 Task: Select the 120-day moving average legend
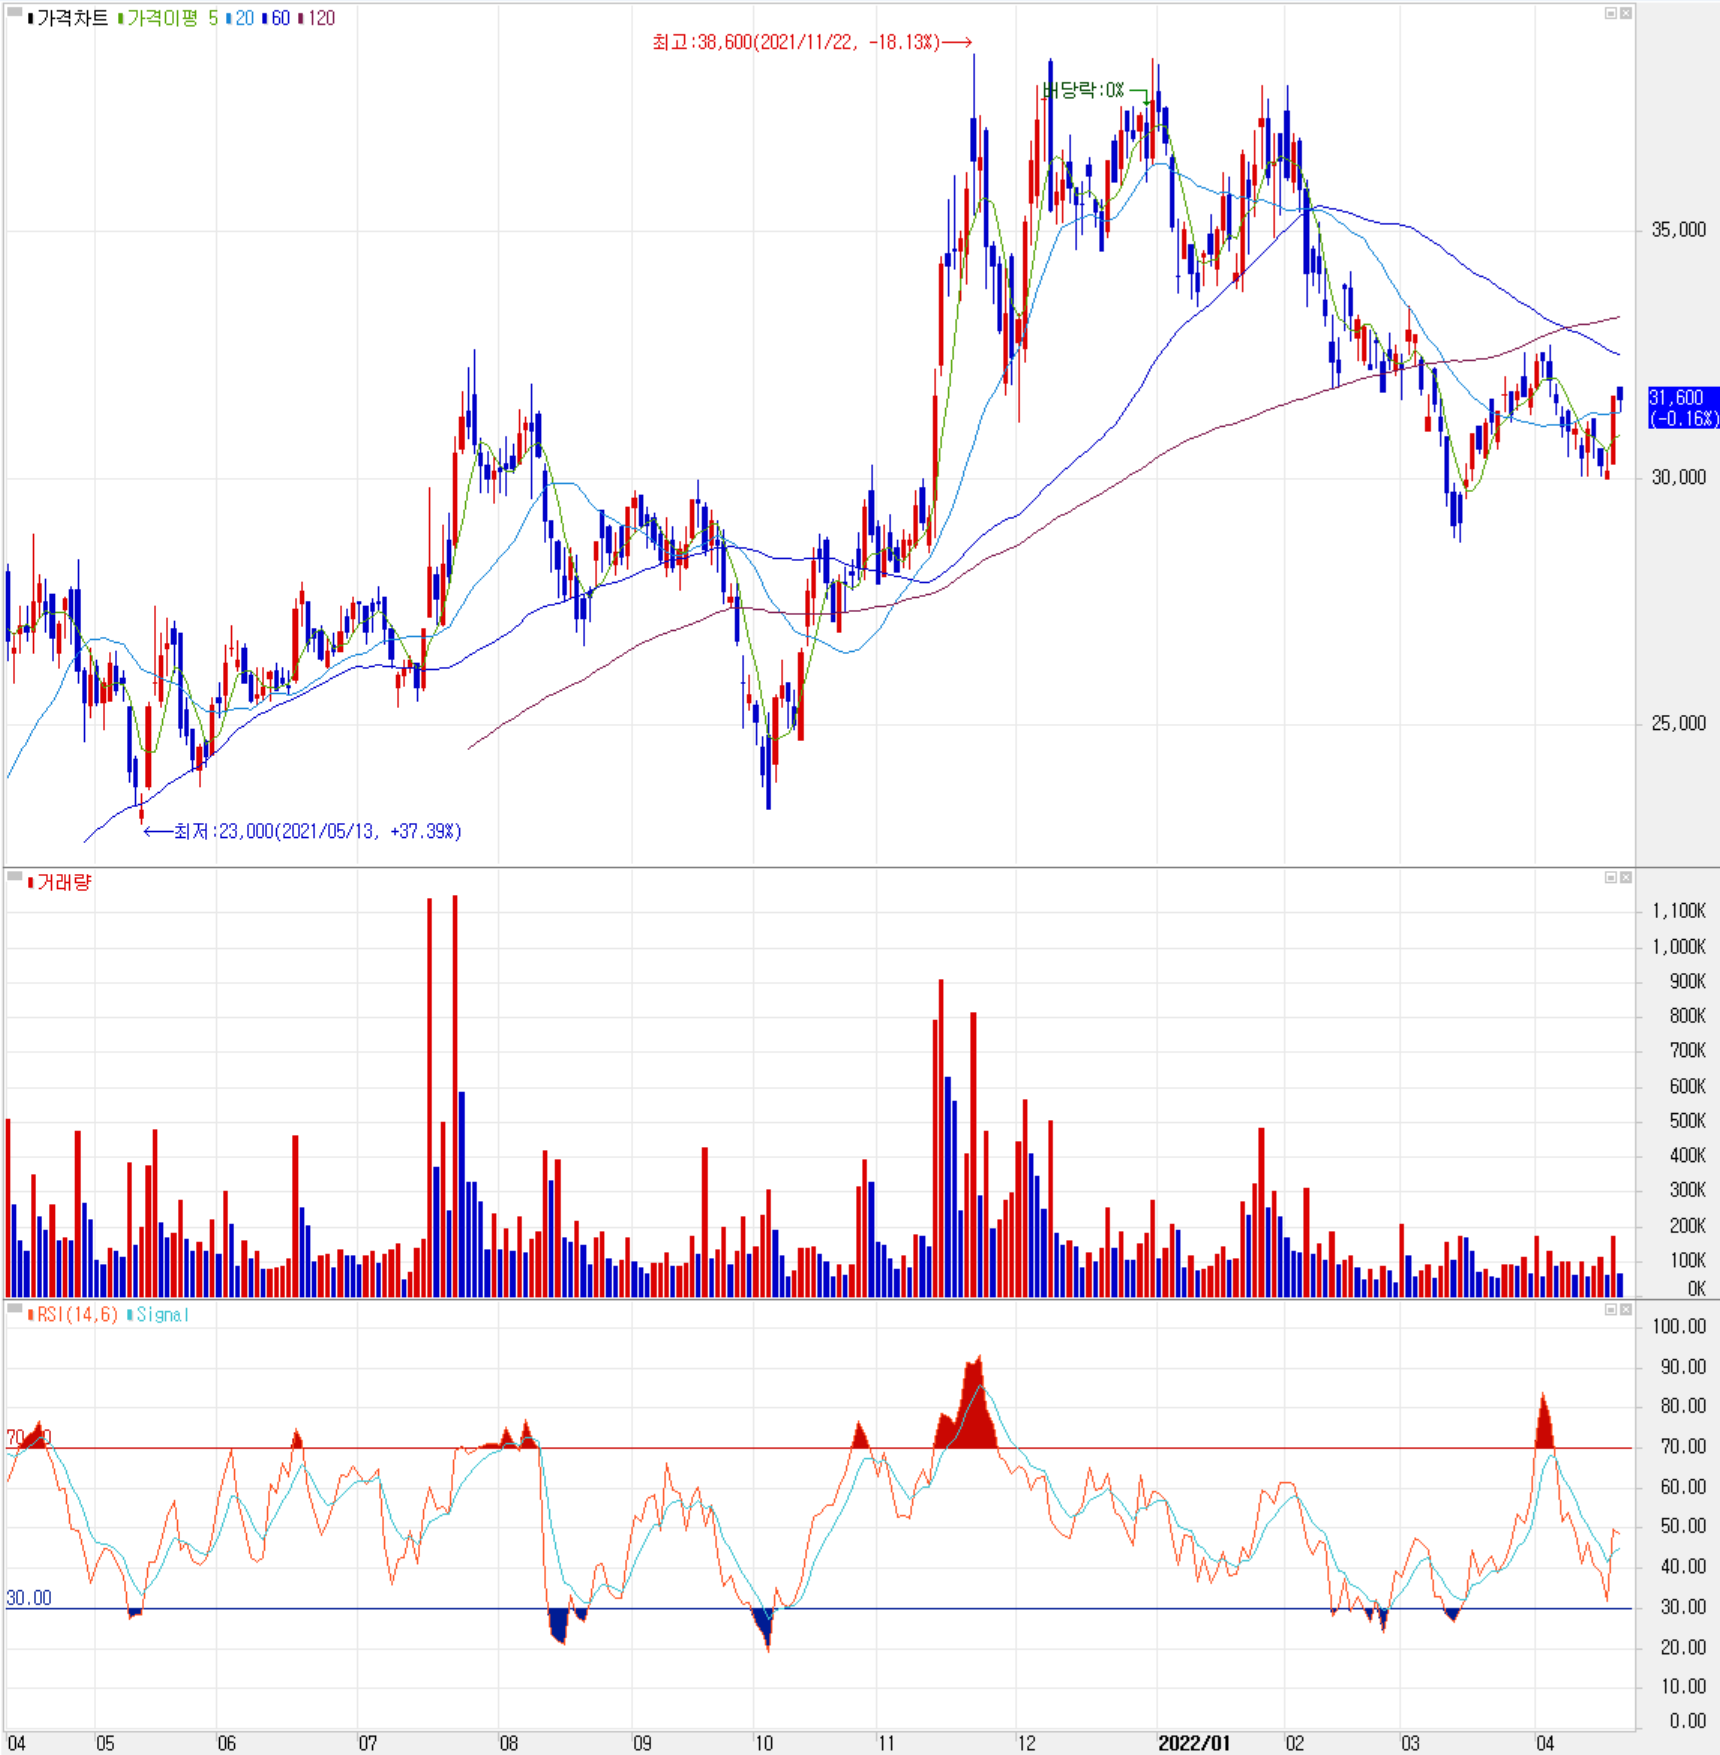(321, 18)
